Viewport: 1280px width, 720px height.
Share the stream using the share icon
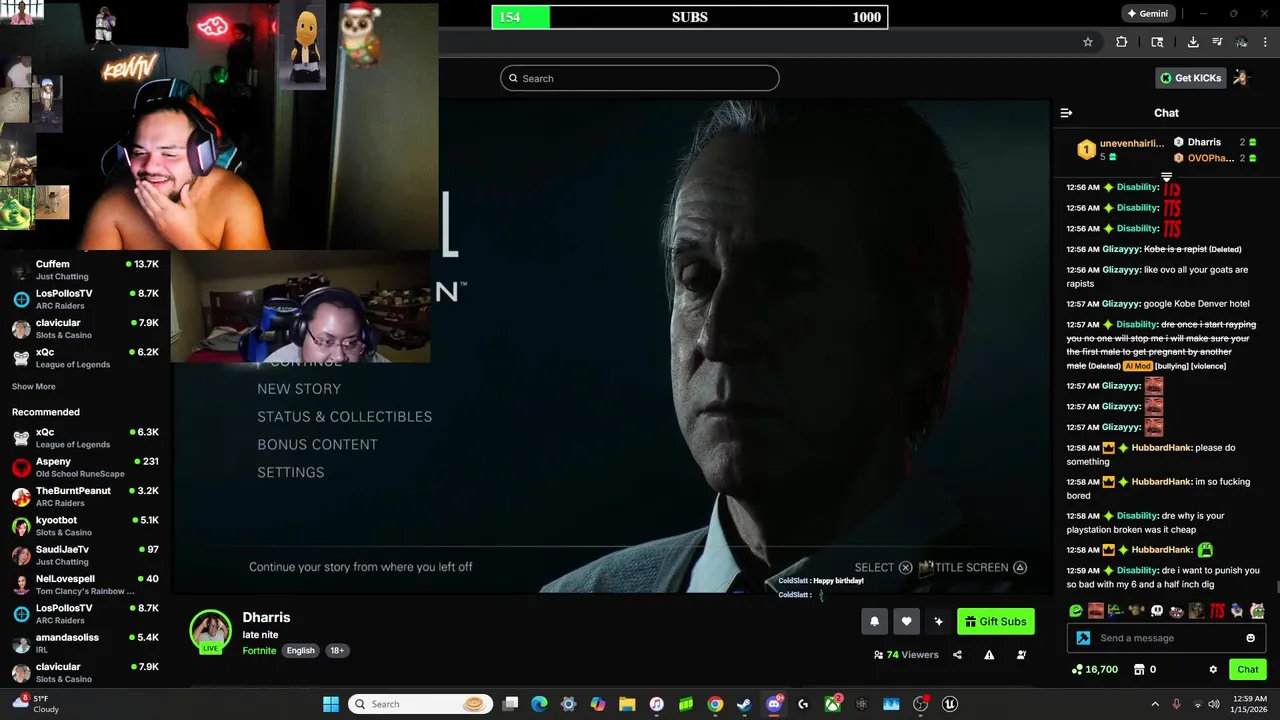point(957,655)
